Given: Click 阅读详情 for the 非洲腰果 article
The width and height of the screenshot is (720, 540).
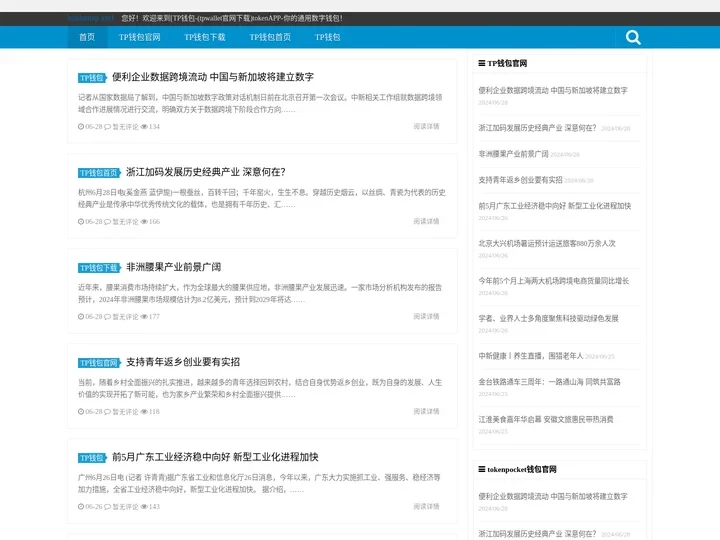Looking at the screenshot, I should point(426,316).
